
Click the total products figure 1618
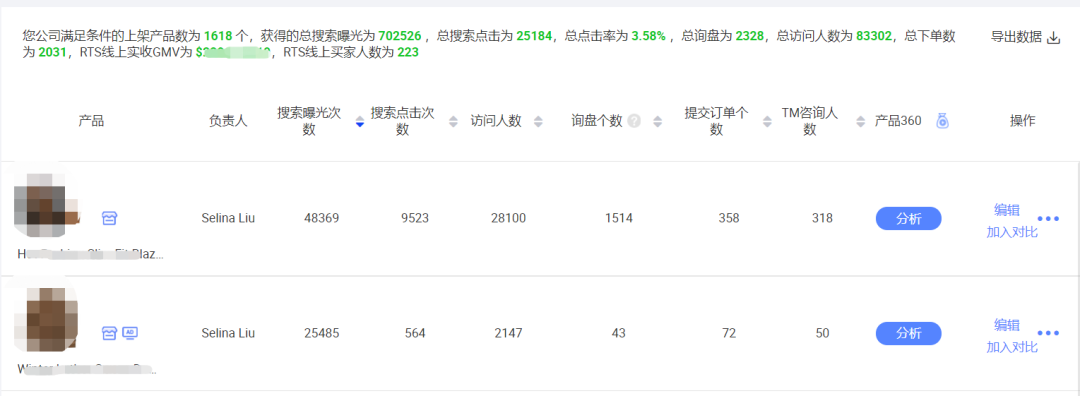coord(218,37)
